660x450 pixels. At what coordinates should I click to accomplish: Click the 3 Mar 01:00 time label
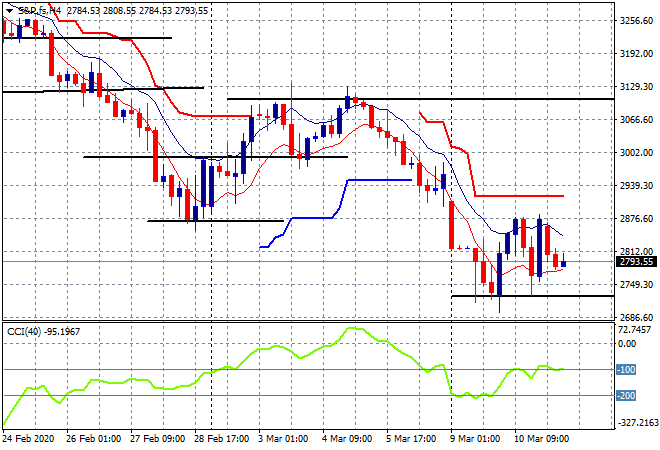(283, 439)
